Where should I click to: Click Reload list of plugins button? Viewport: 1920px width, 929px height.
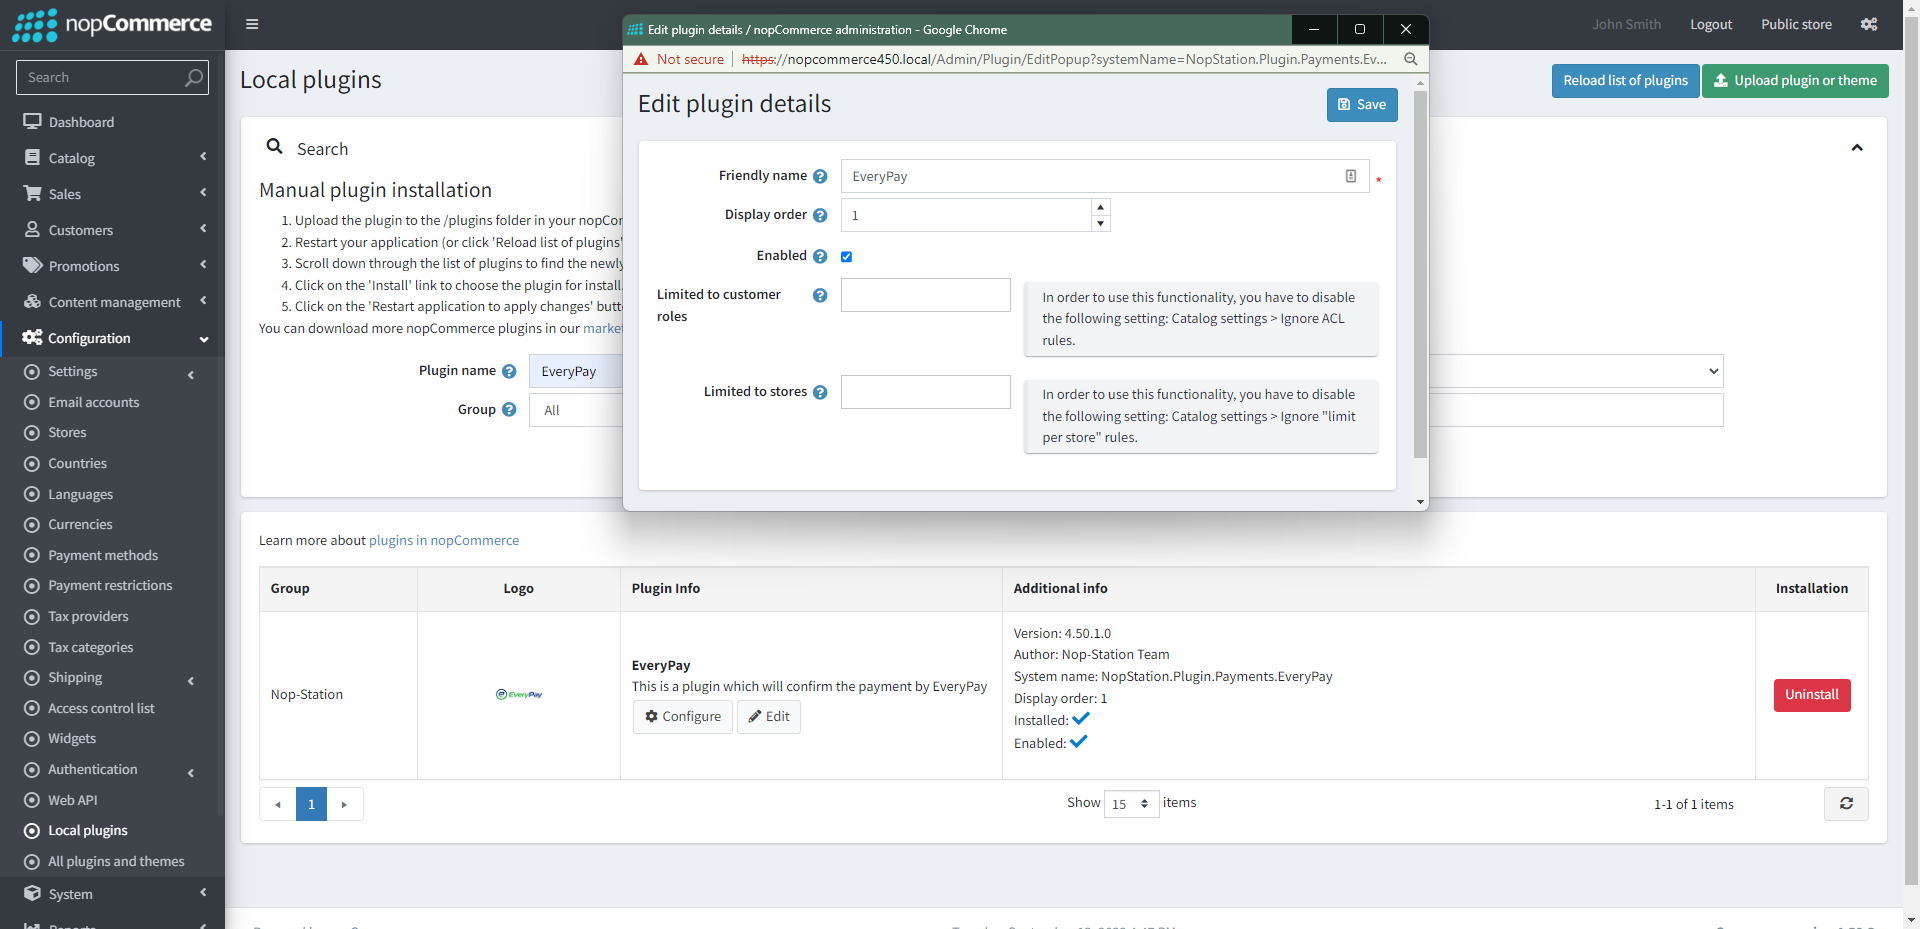[x=1625, y=81]
